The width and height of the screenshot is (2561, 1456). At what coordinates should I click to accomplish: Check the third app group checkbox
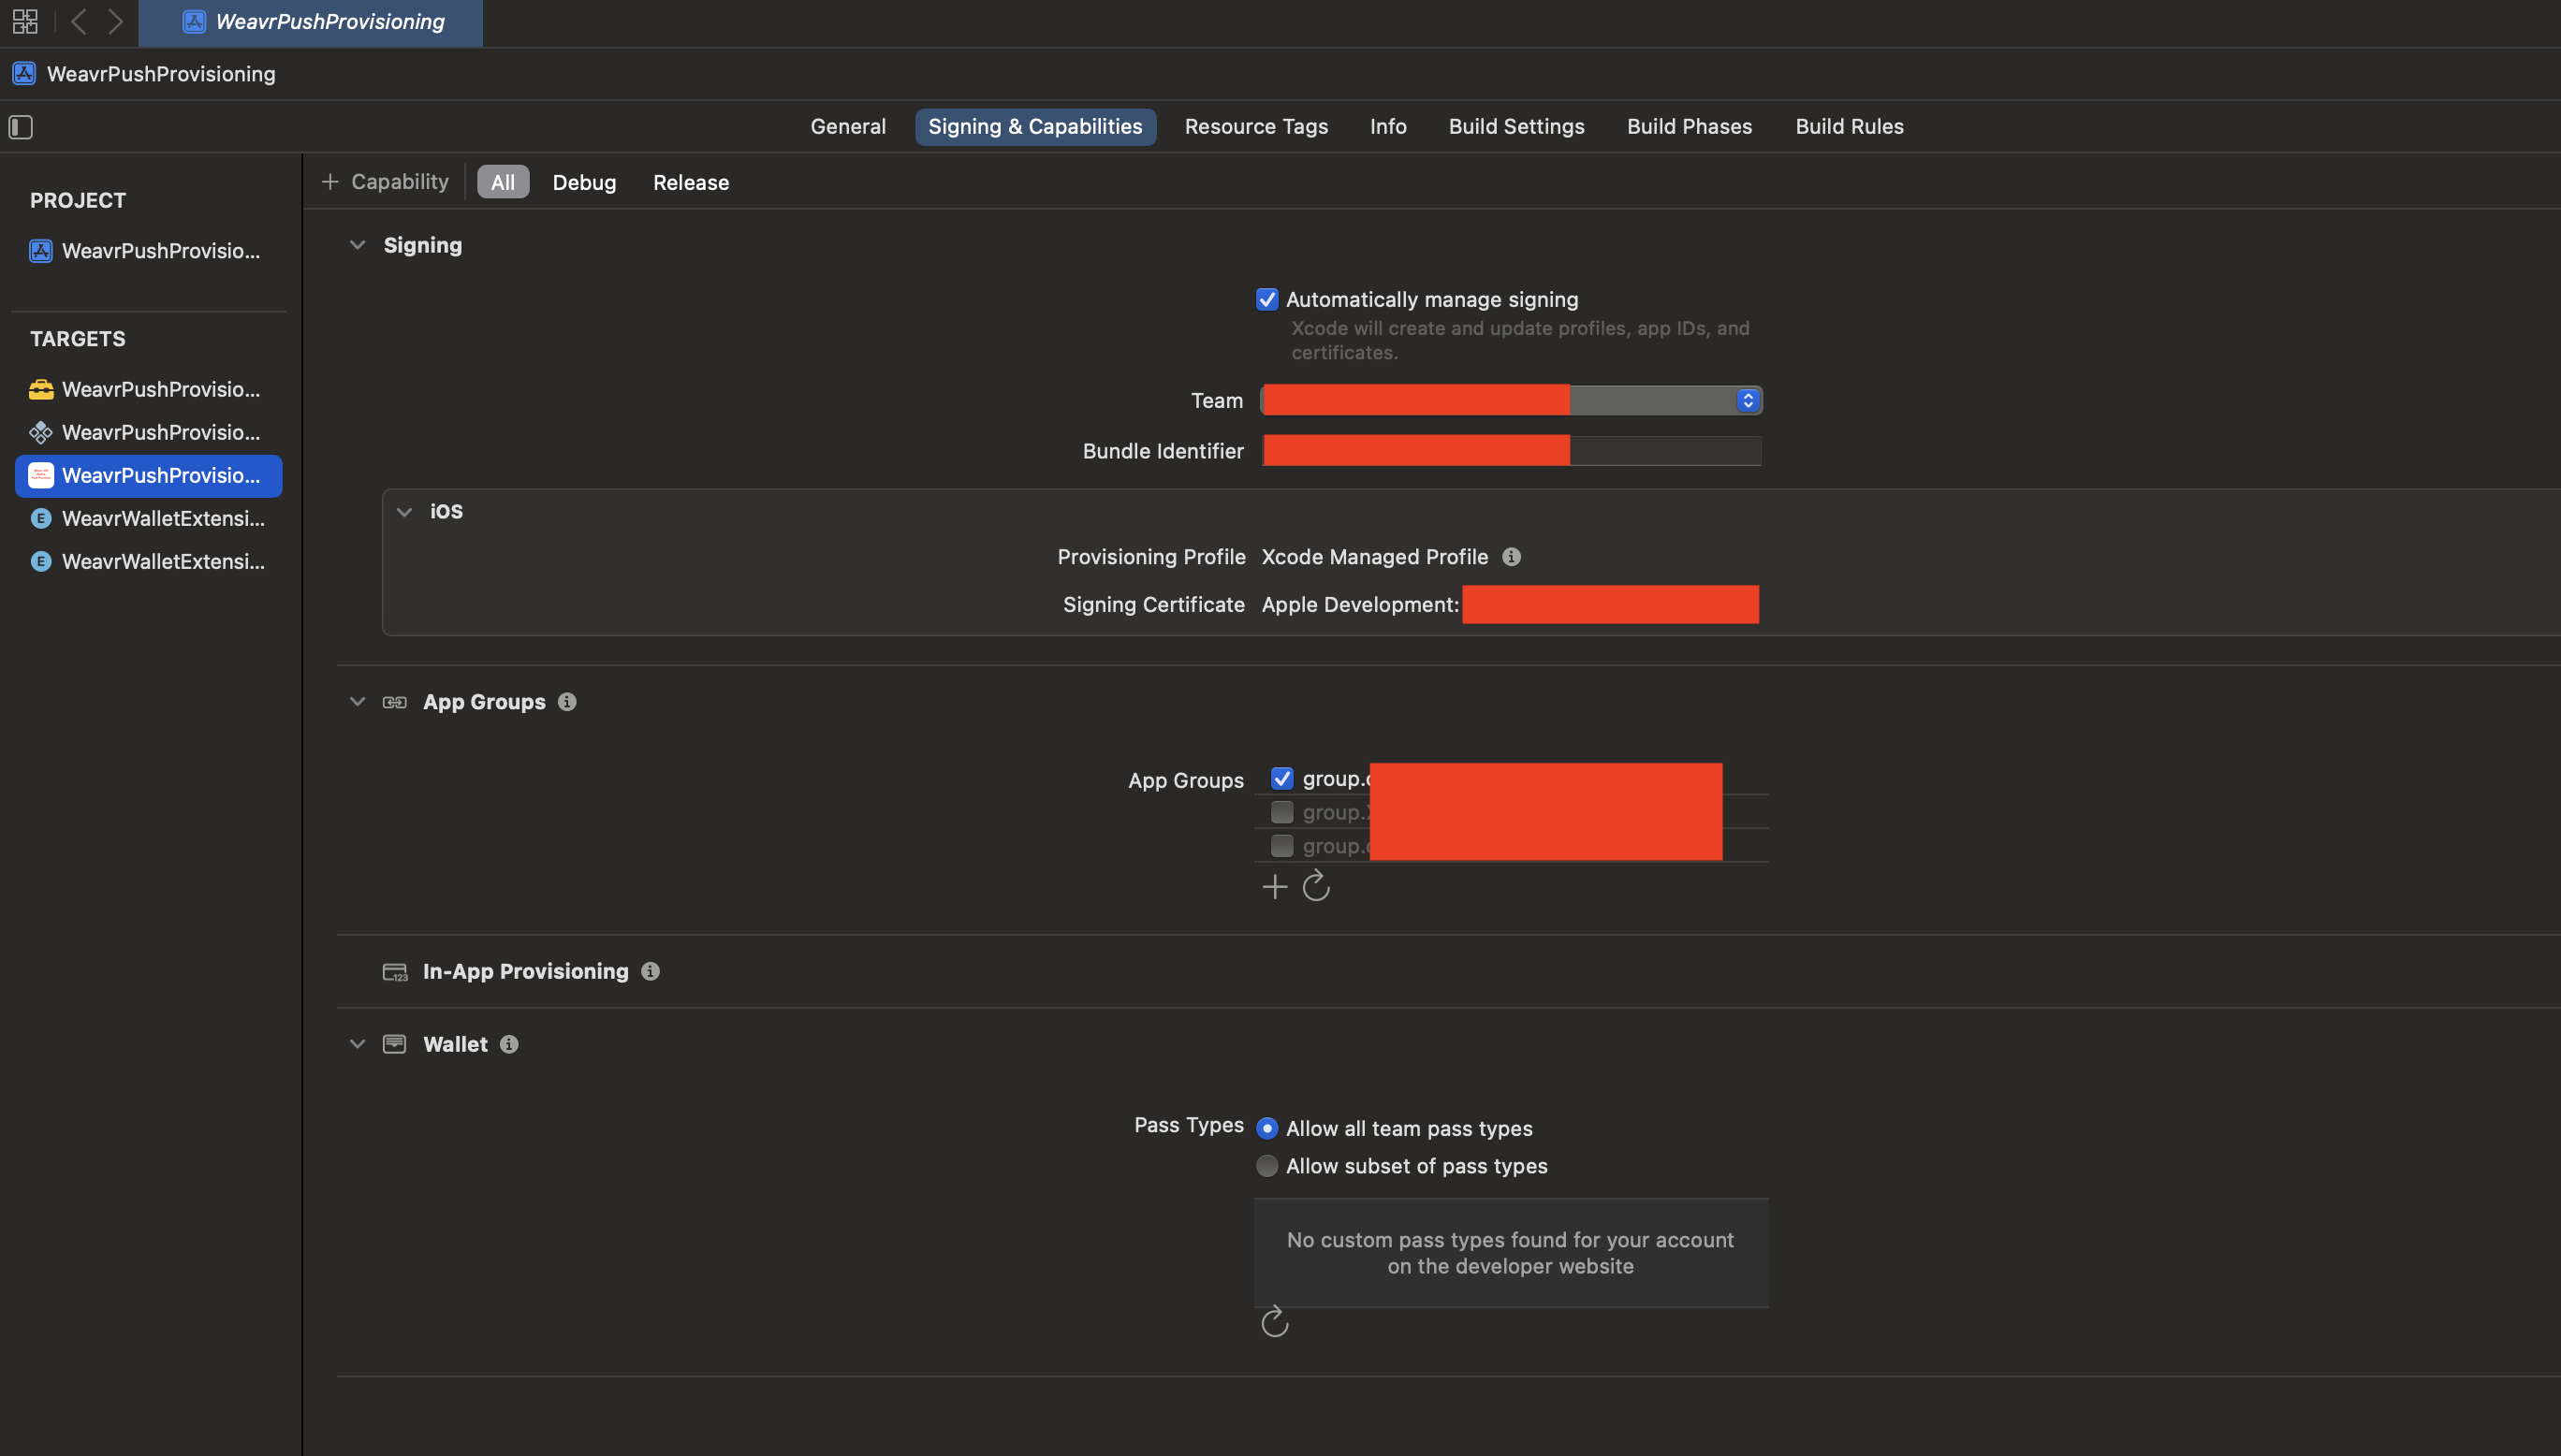(x=1281, y=846)
